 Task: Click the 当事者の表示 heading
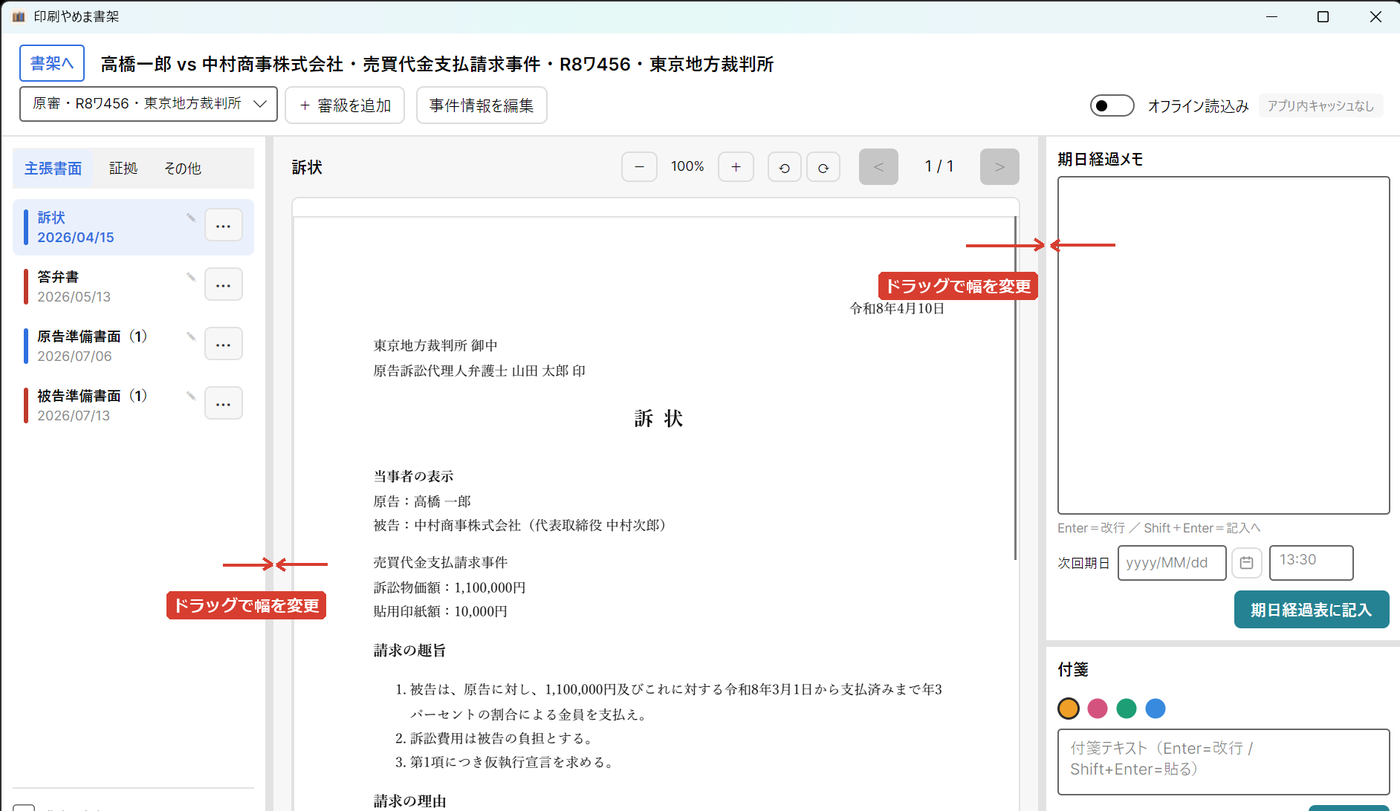(x=414, y=476)
